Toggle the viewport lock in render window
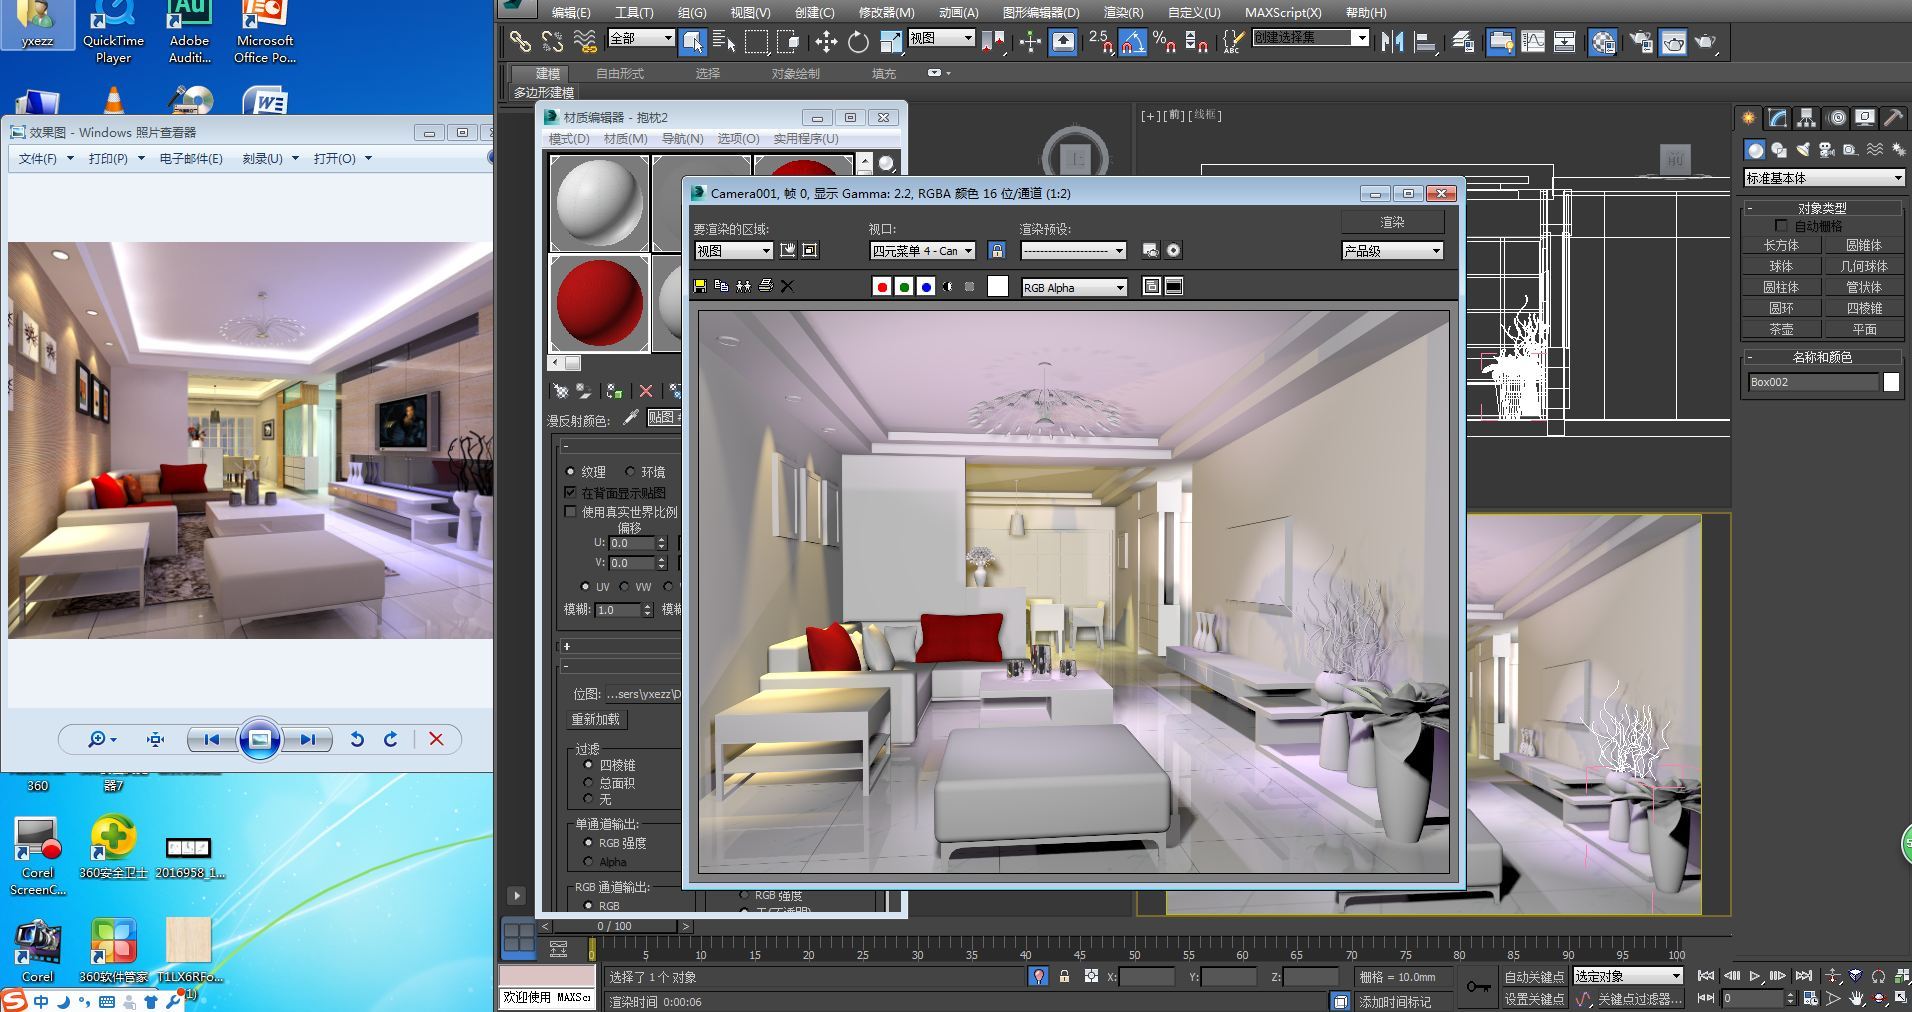 point(996,250)
